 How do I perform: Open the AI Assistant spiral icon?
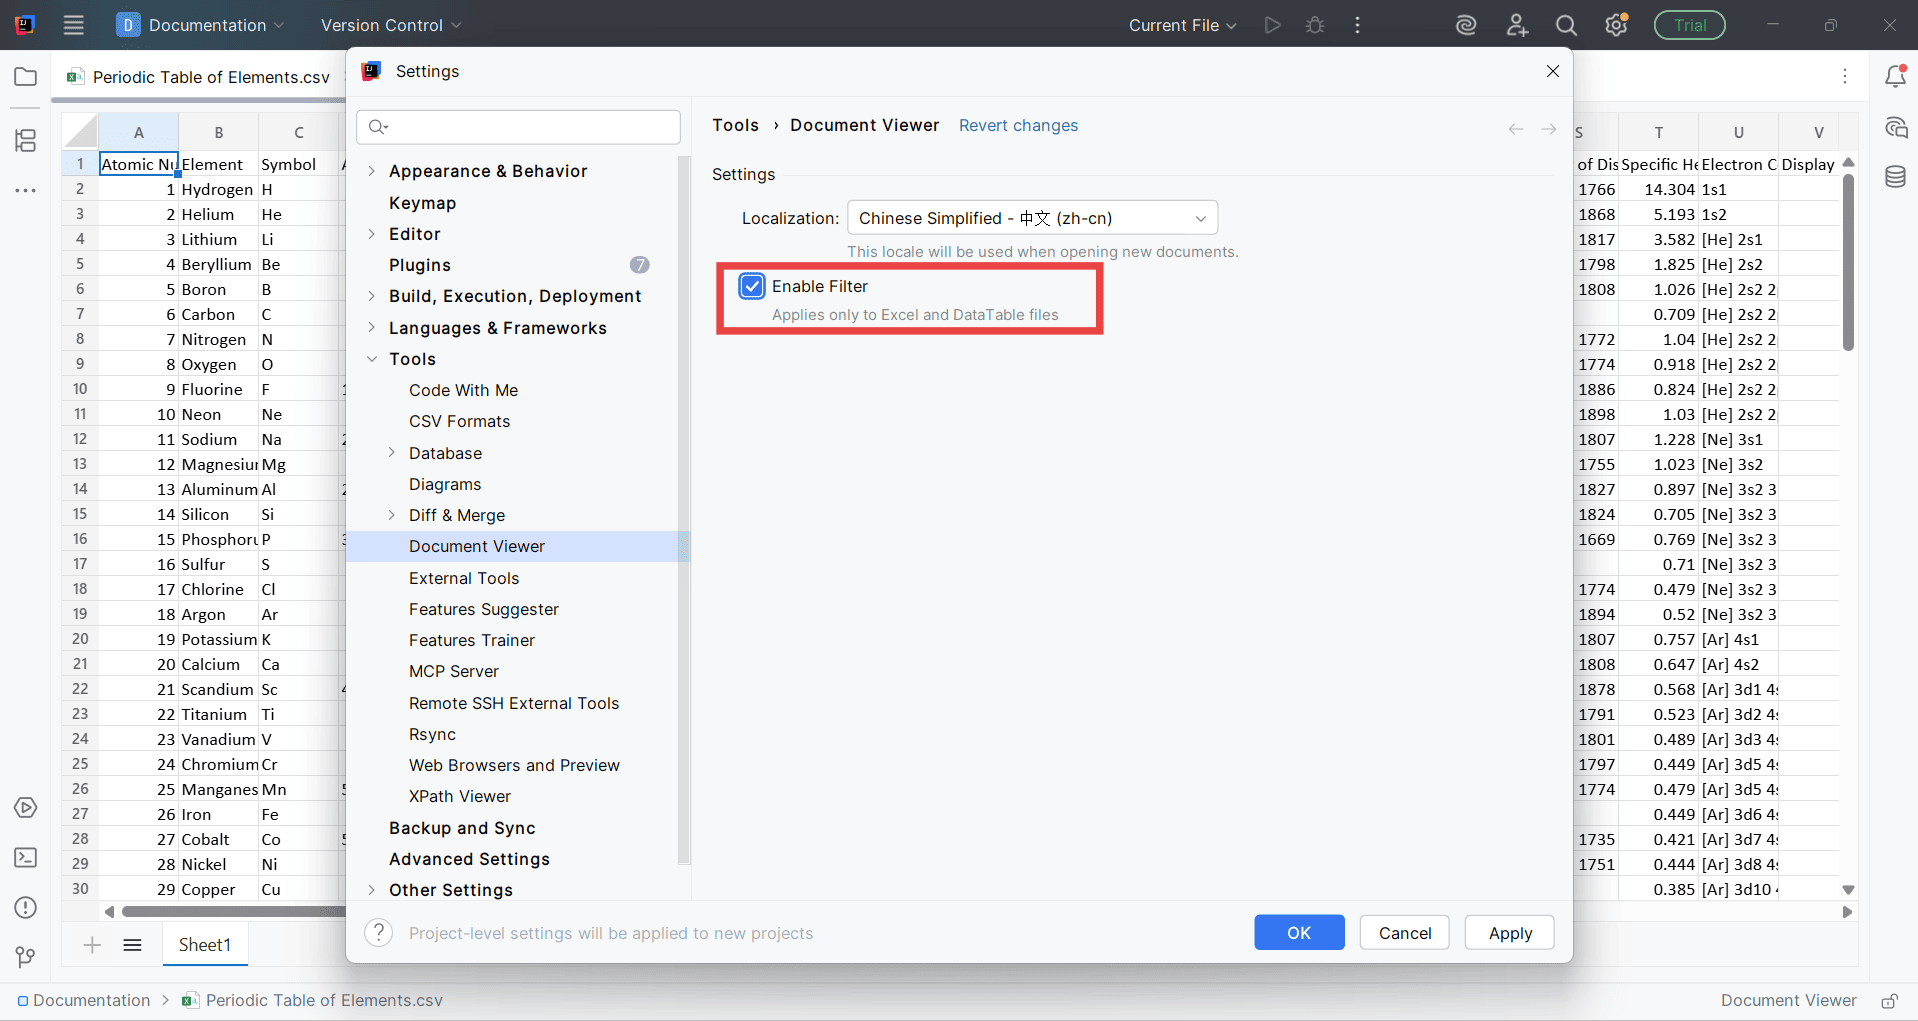(1466, 25)
